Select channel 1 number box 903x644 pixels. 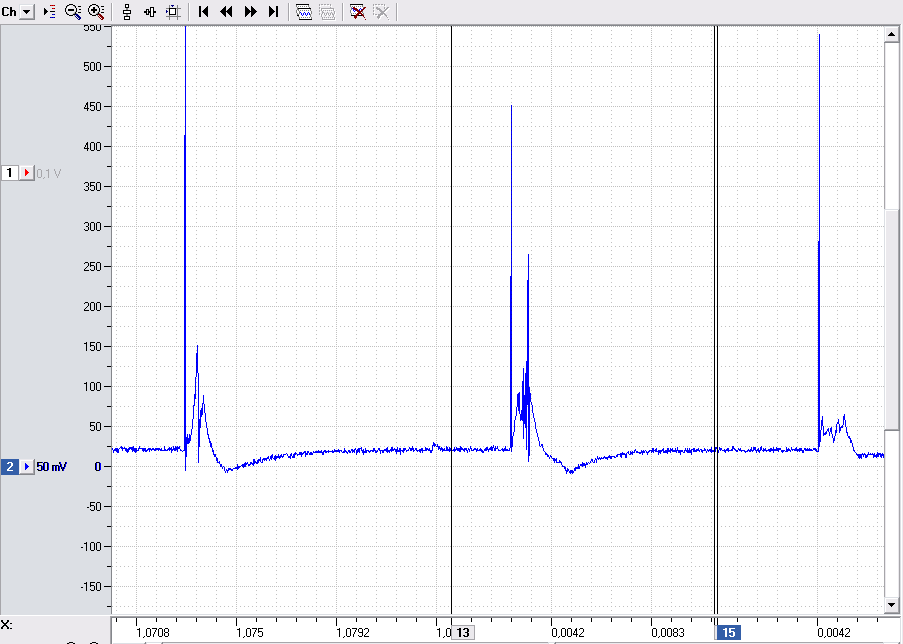(x=9, y=173)
